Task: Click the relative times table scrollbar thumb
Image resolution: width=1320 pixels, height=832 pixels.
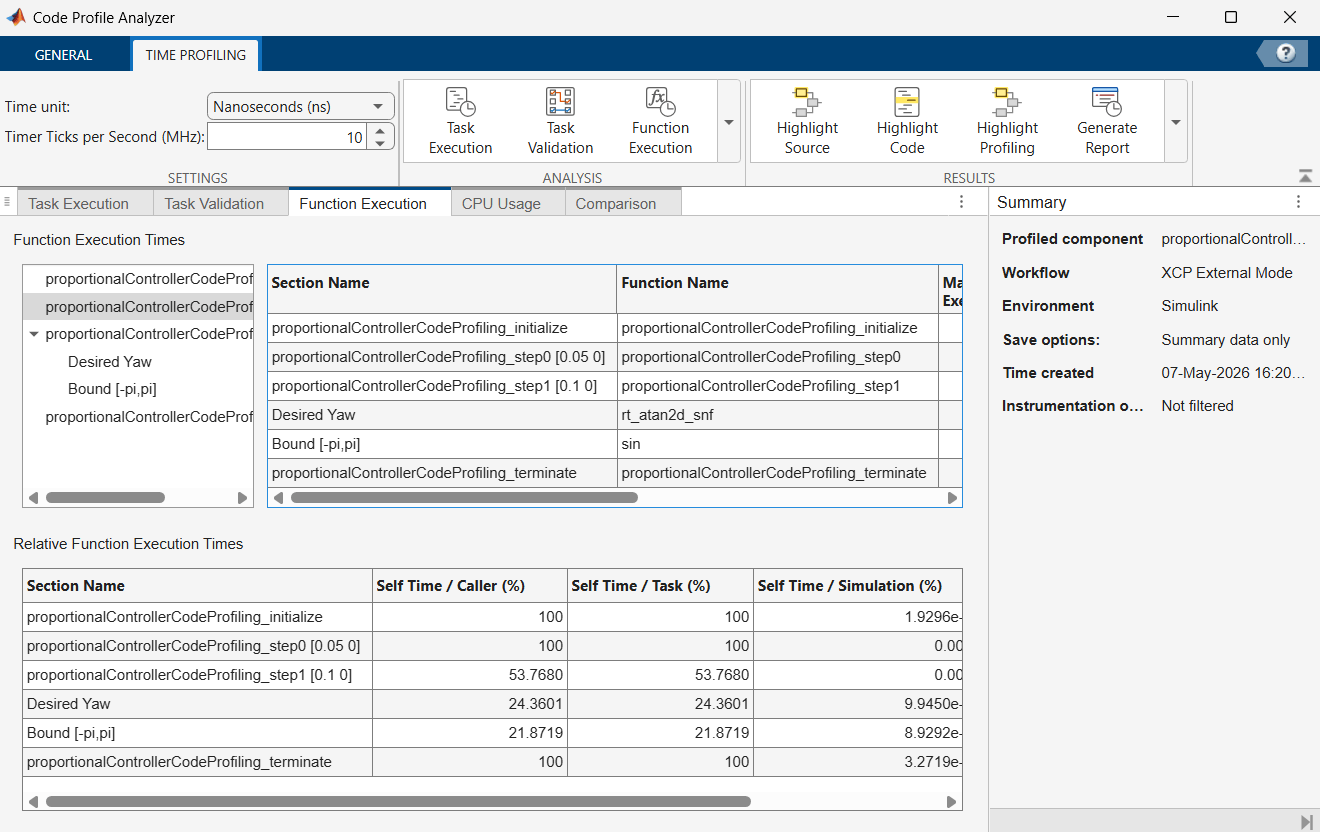Action: (398, 801)
